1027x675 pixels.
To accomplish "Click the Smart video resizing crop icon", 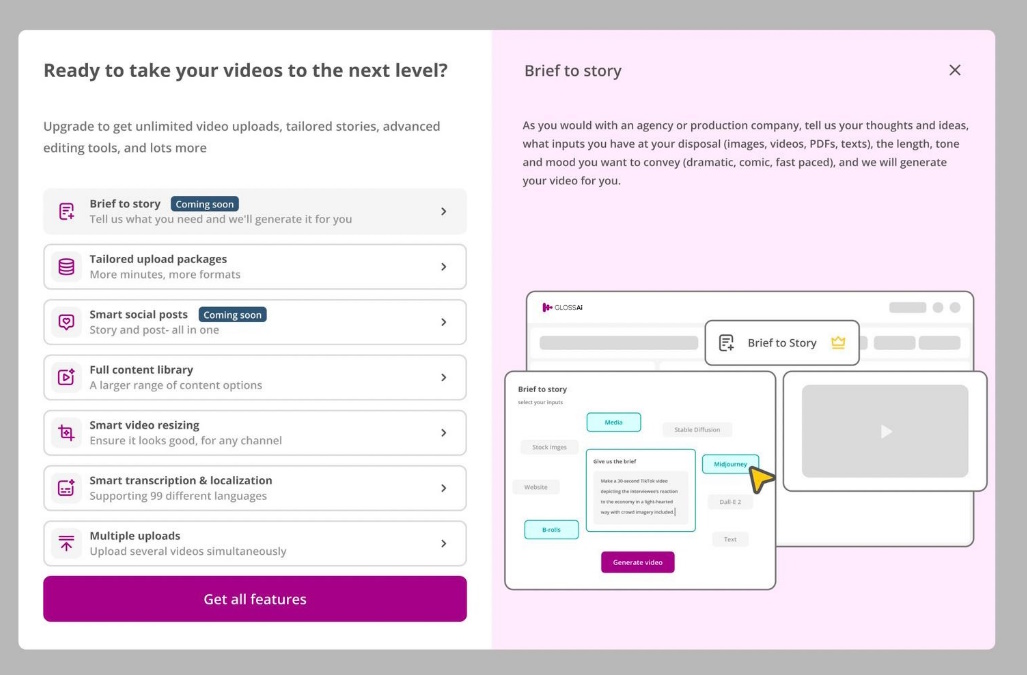I will coord(66,433).
